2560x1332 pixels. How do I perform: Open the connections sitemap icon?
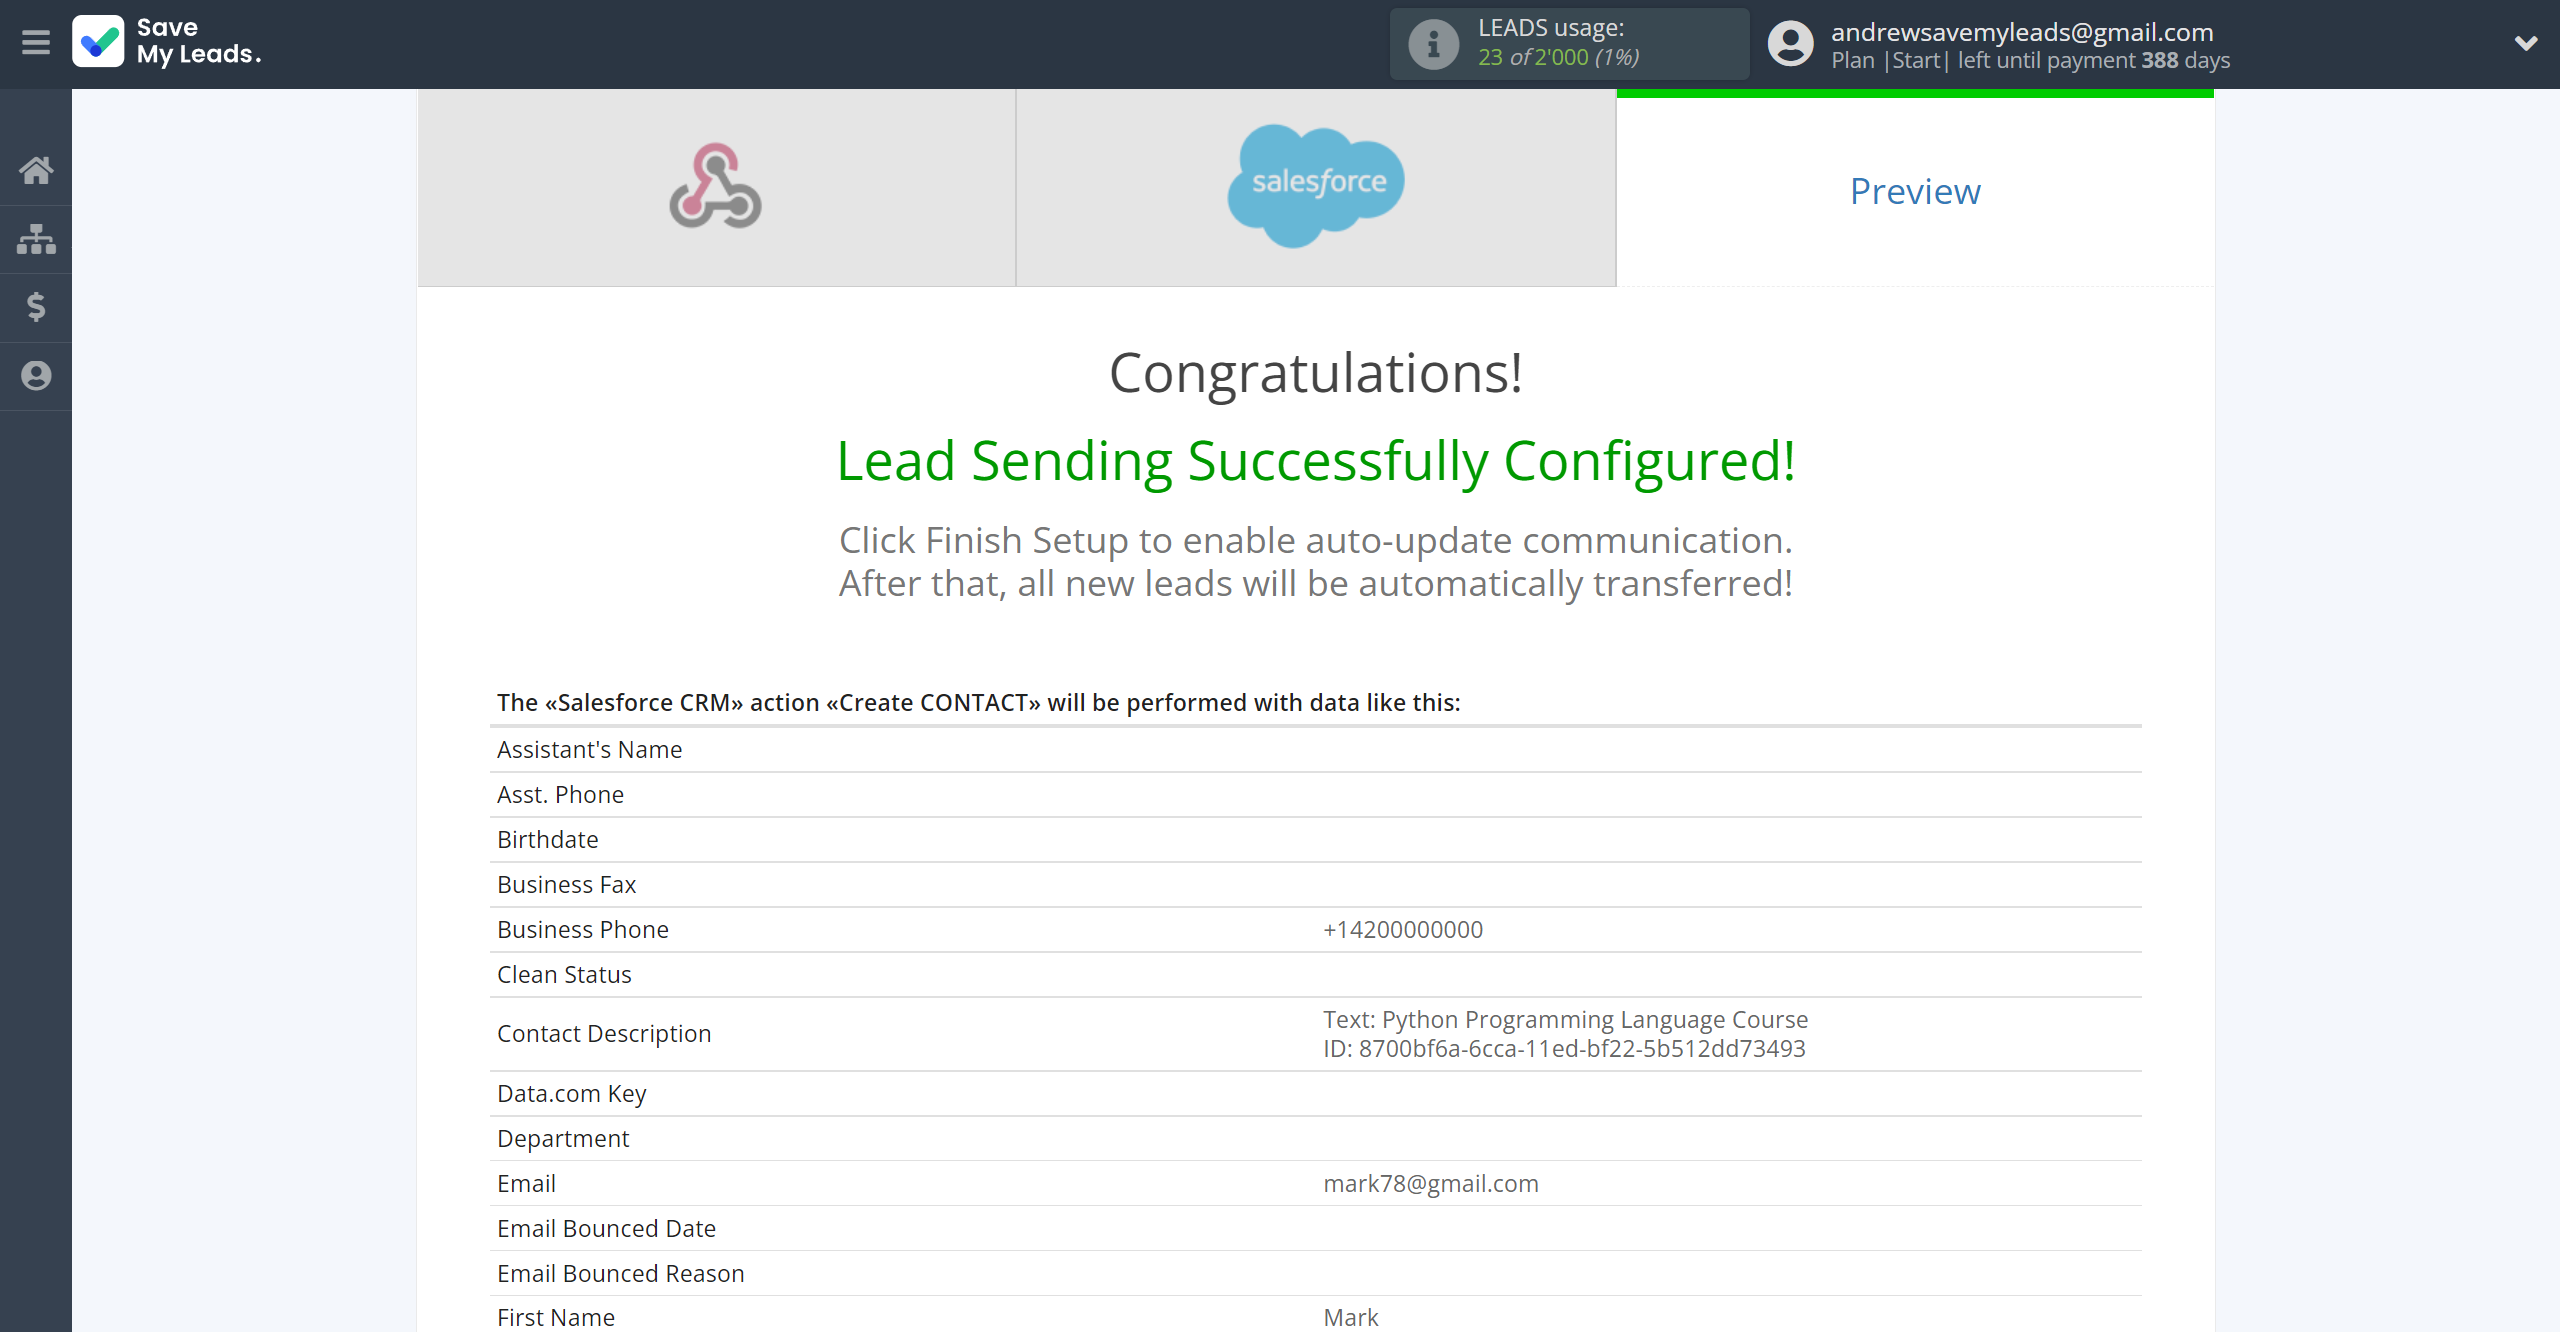36,239
